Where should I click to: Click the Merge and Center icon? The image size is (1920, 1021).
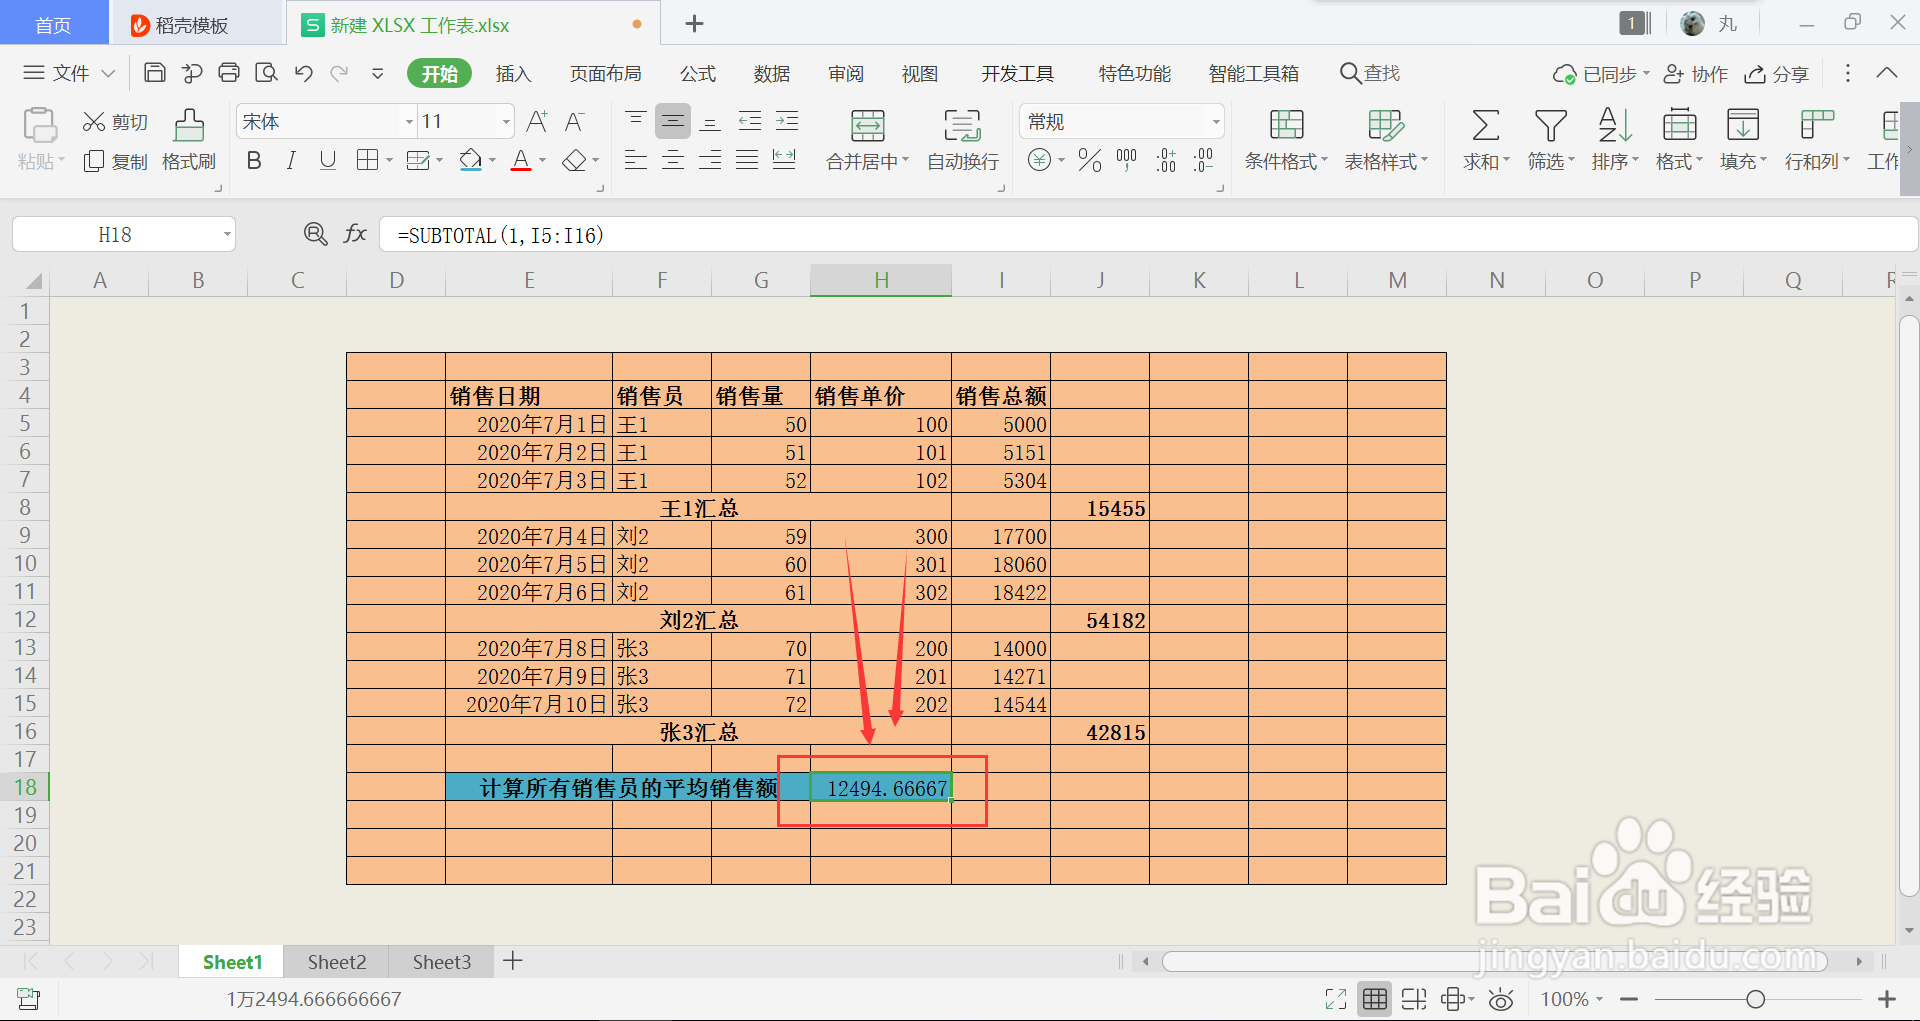pyautogui.click(x=867, y=125)
